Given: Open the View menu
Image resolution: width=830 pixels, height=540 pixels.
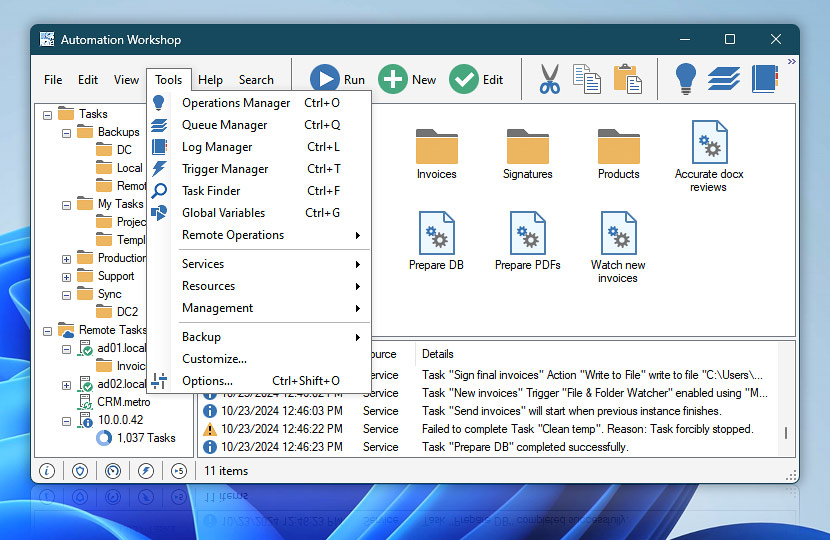Looking at the screenshot, I should coord(127,80).
